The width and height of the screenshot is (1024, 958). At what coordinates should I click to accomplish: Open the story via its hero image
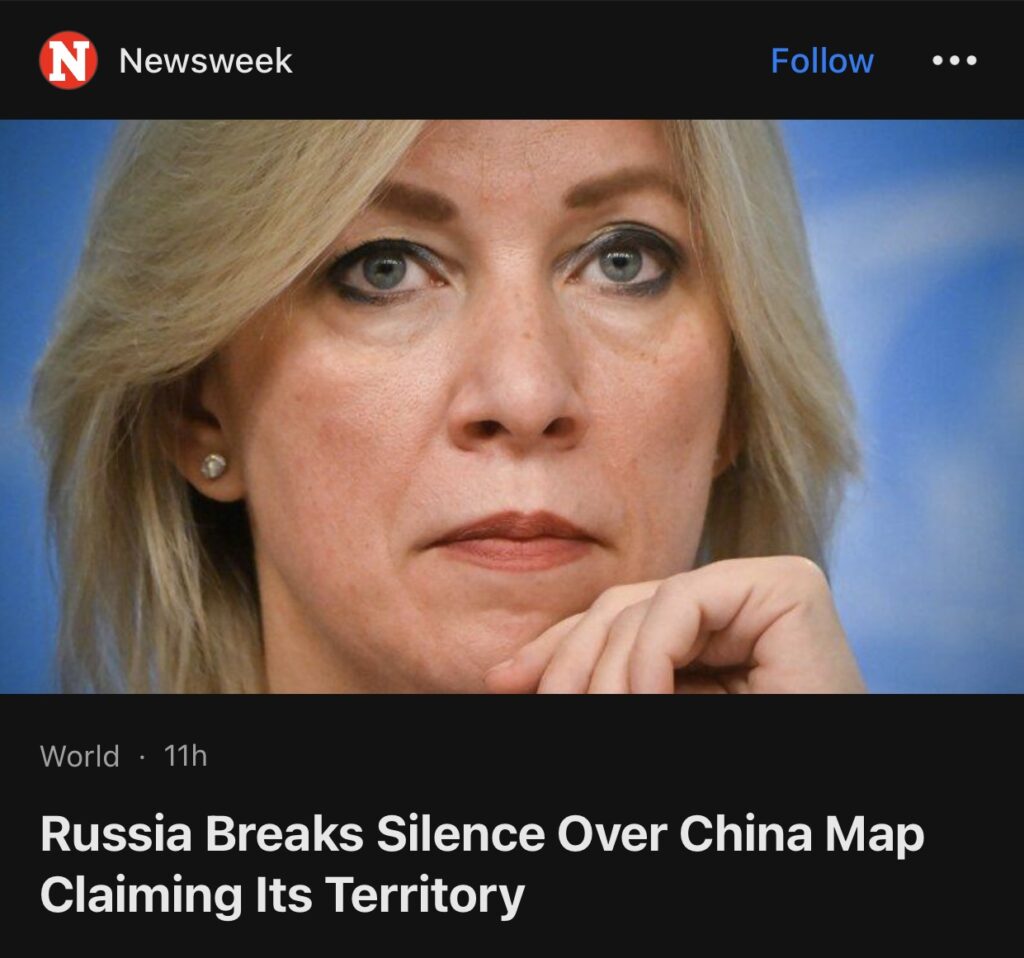pyautogui.click(x=512, y=406)
